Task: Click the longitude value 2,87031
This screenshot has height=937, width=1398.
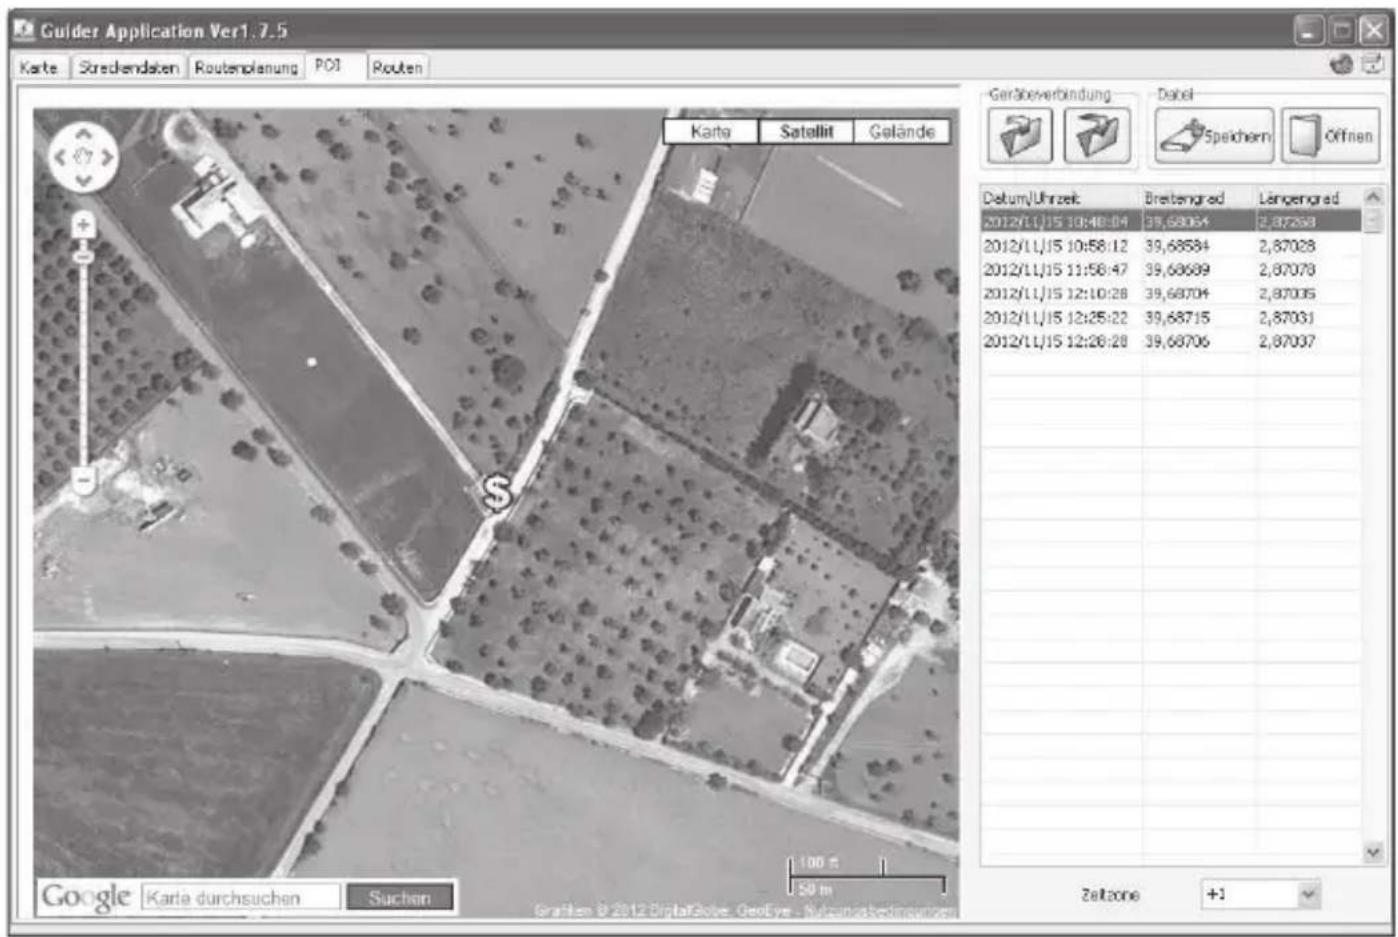Action: [x=1286, y=317]
